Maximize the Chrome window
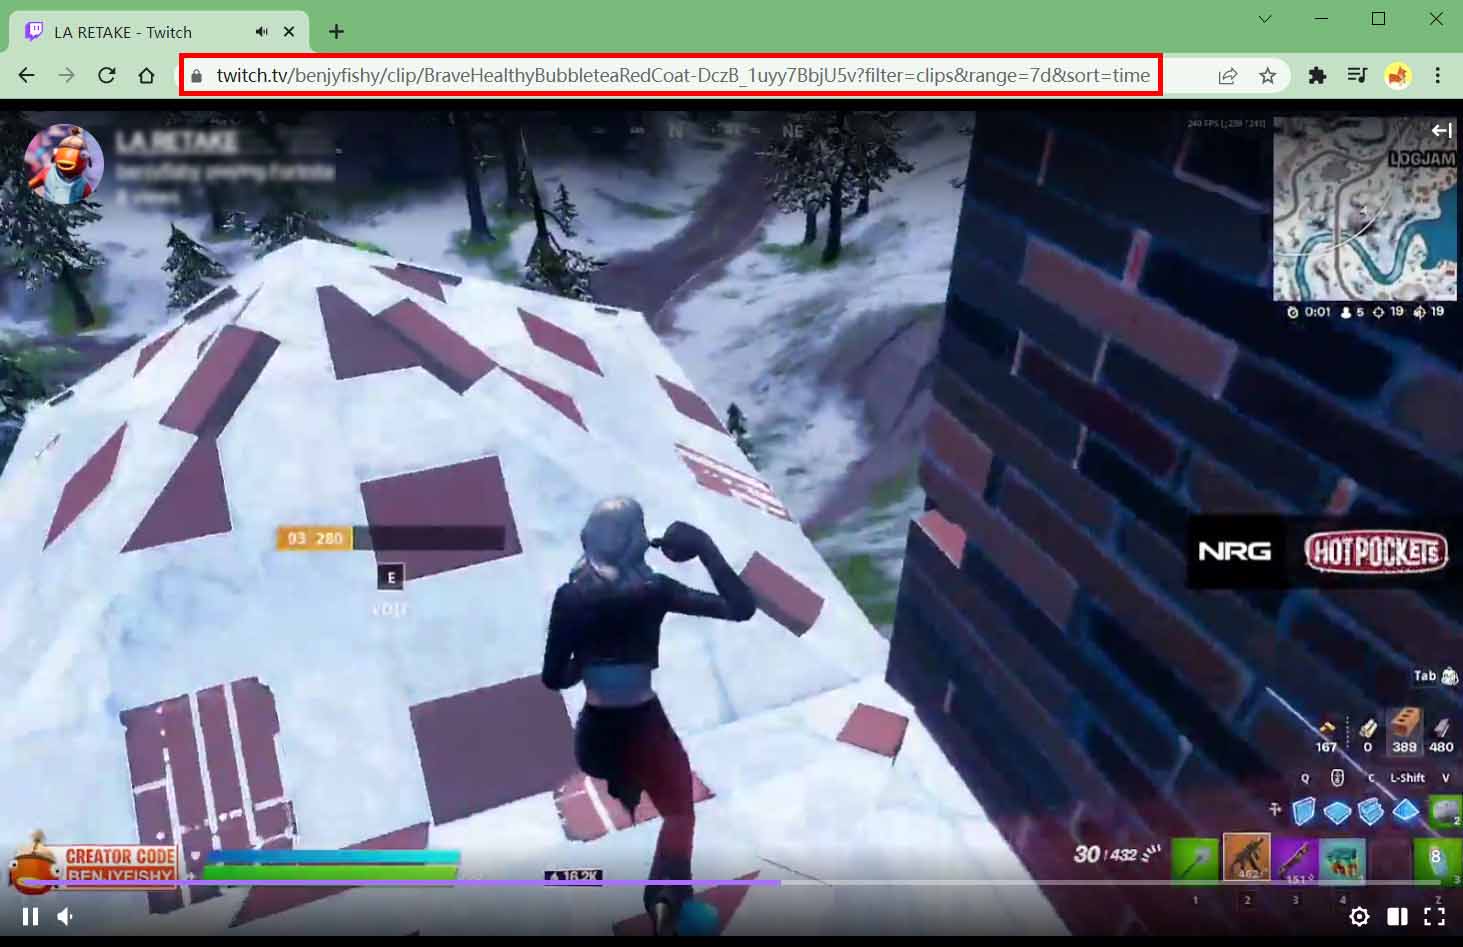1463x947 pixels. pos(1378,19)
